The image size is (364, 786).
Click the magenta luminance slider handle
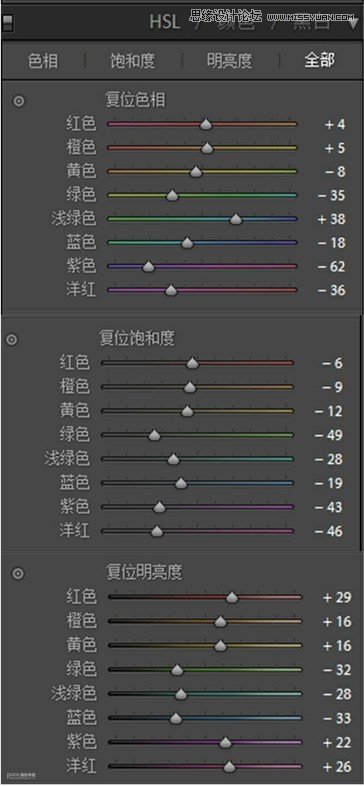pyautogui.click(x=229, y=766)
